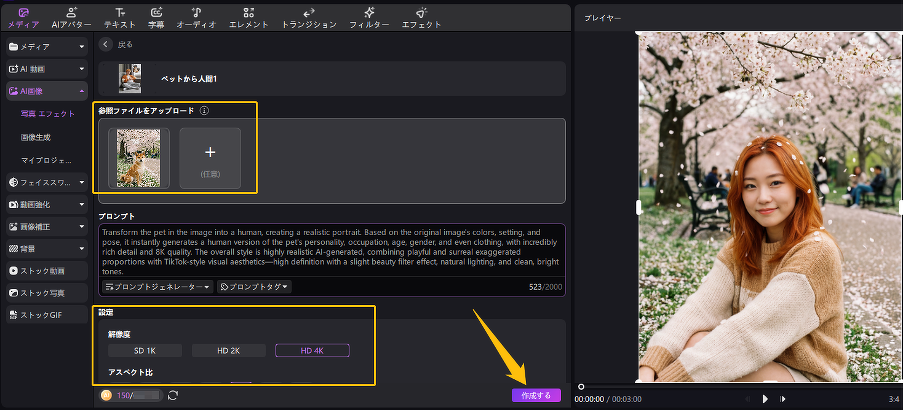Viewport: 904px width, 410px height.
Task: Open the プロンプトタグ dropdown
Action: pyautogui.click(x=254, y=287)
